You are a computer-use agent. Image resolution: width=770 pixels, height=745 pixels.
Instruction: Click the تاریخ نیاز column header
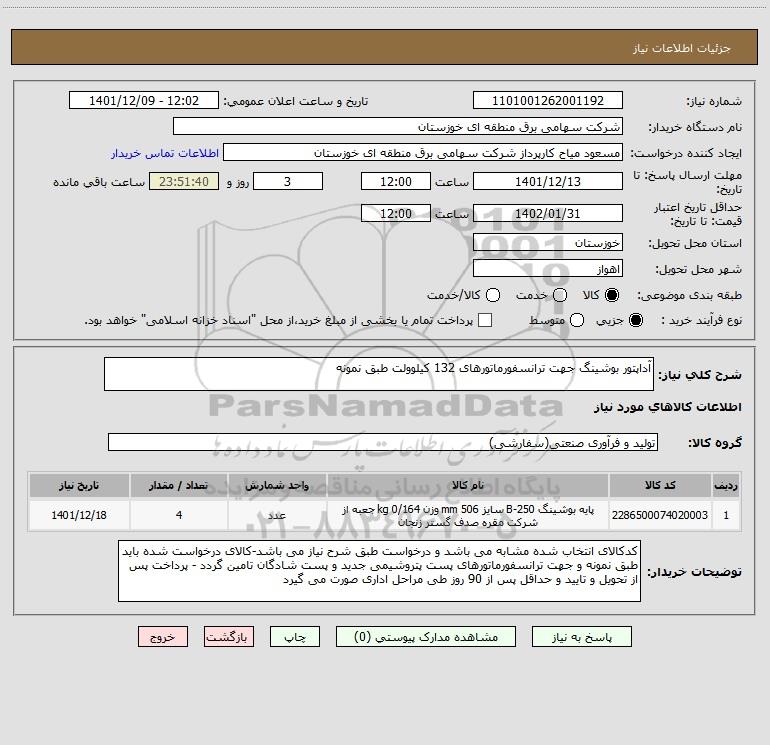[x=79, y=486]
